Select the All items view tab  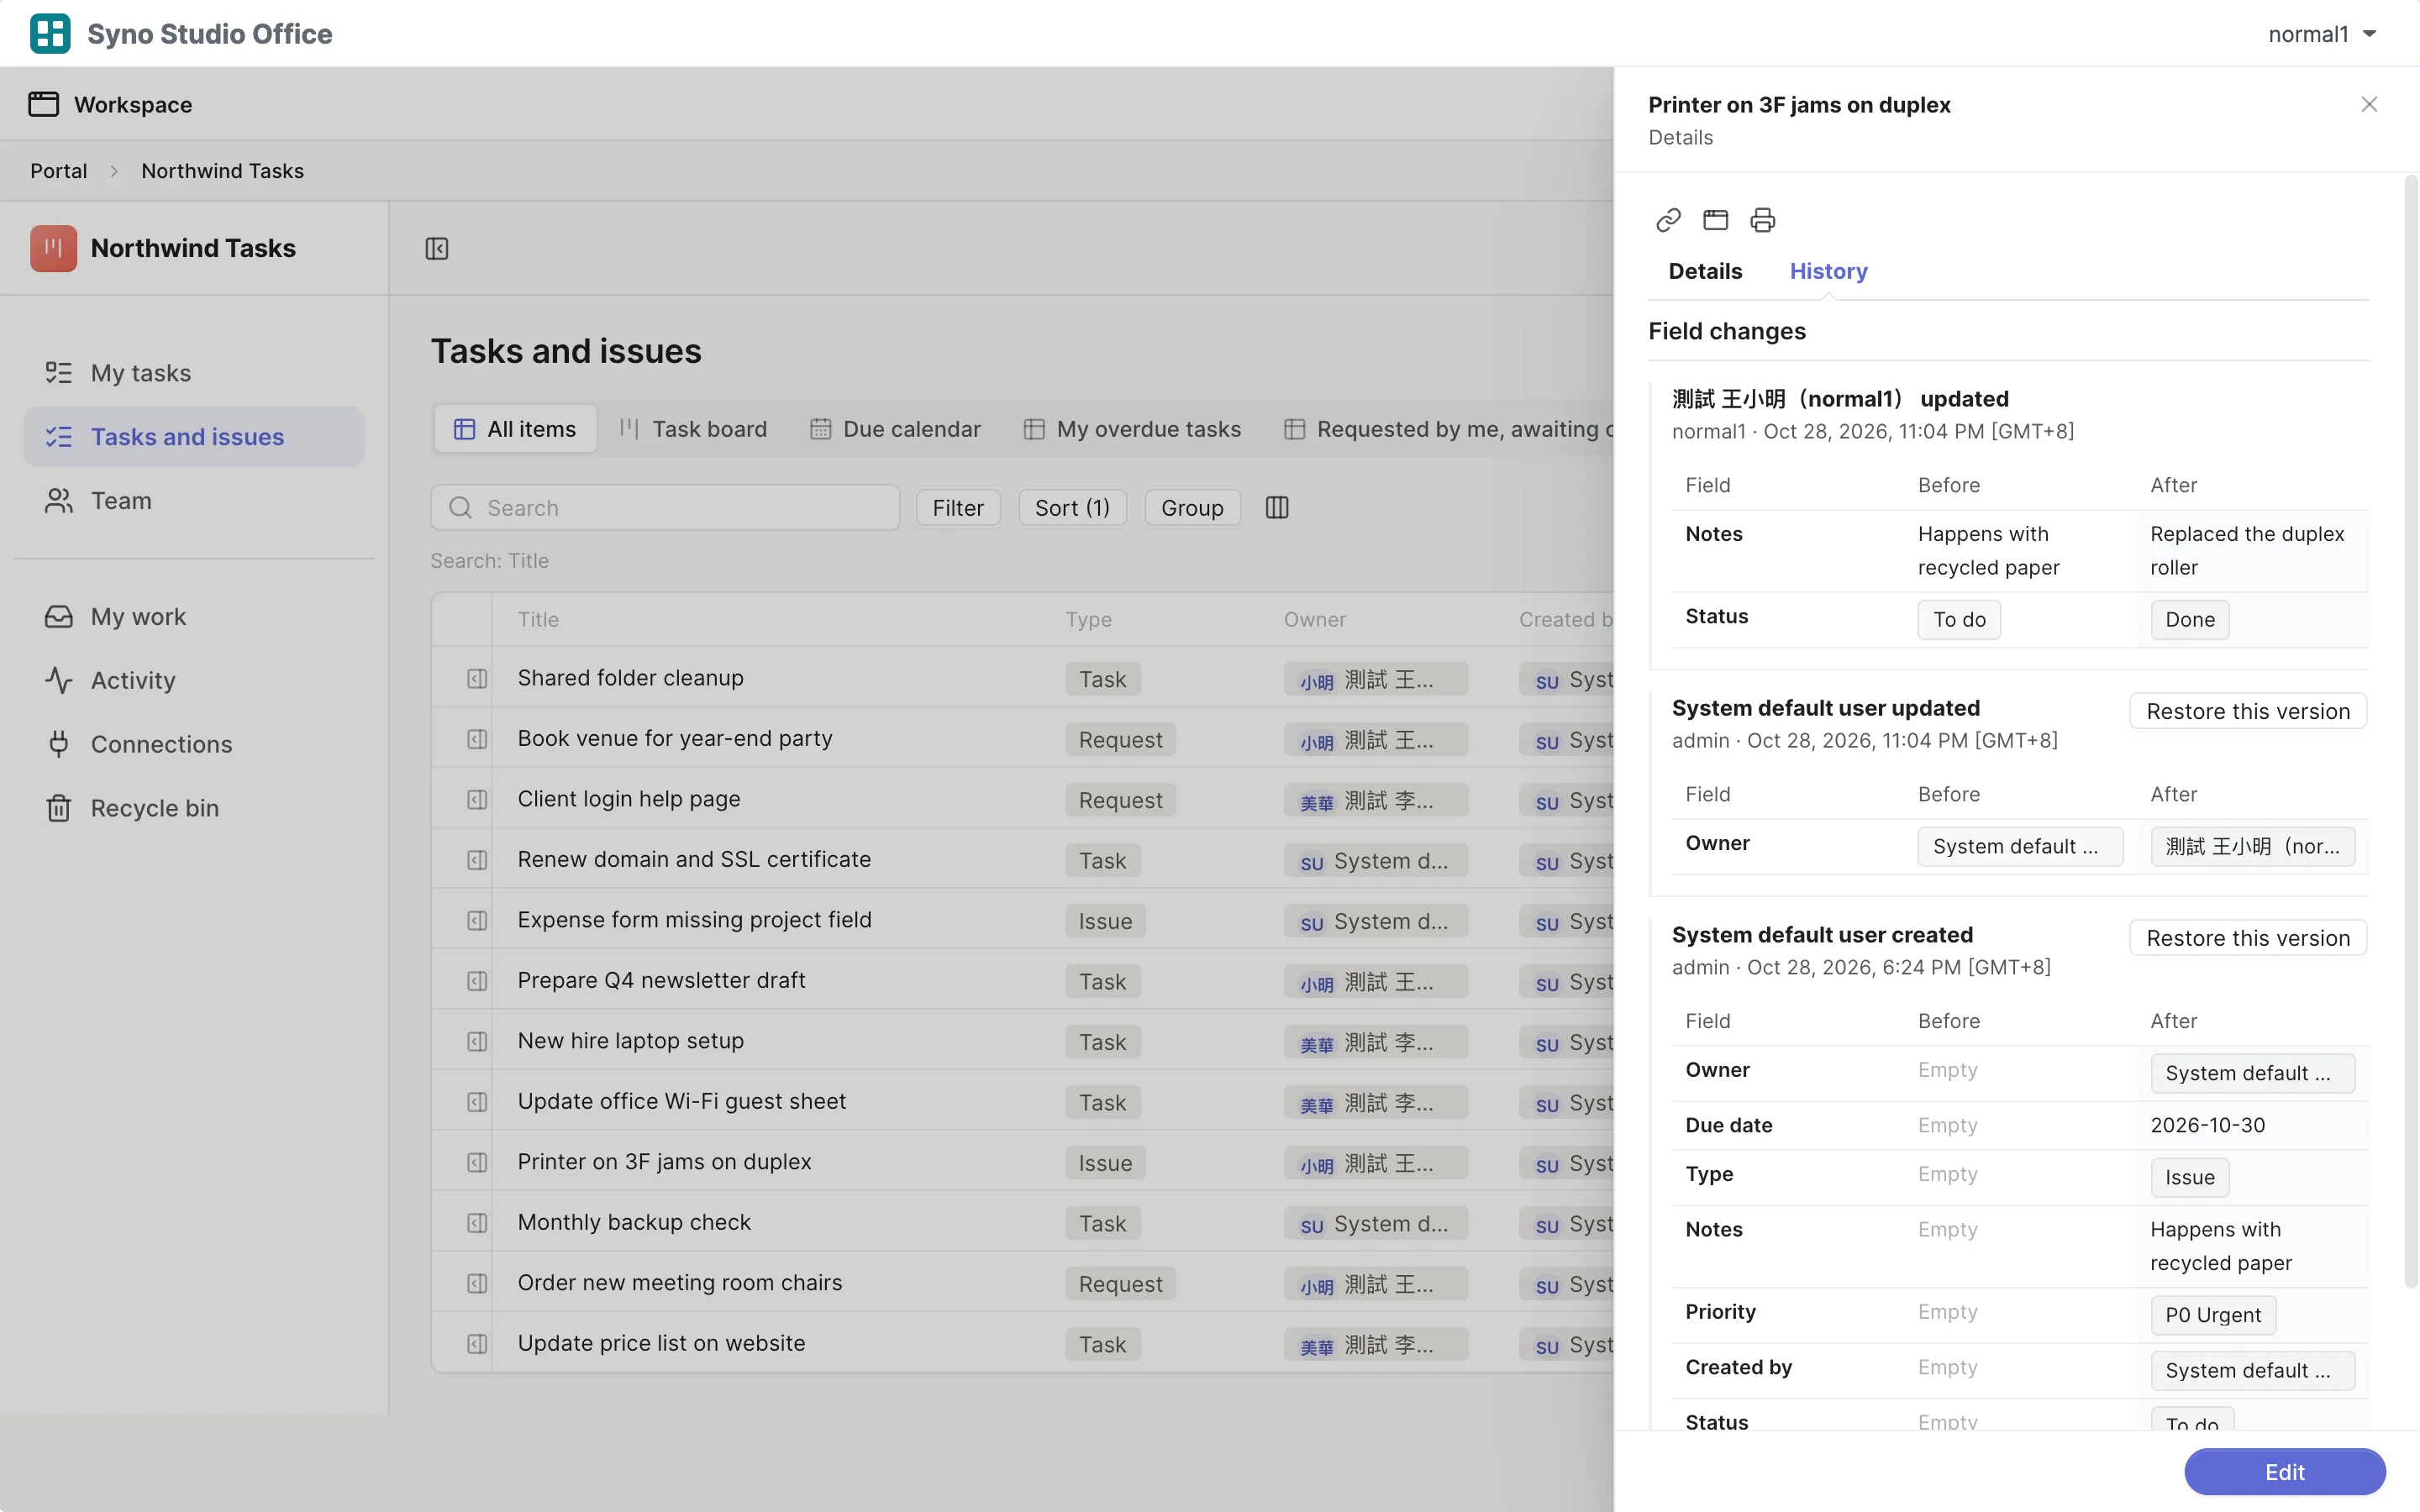coord(515,429)
